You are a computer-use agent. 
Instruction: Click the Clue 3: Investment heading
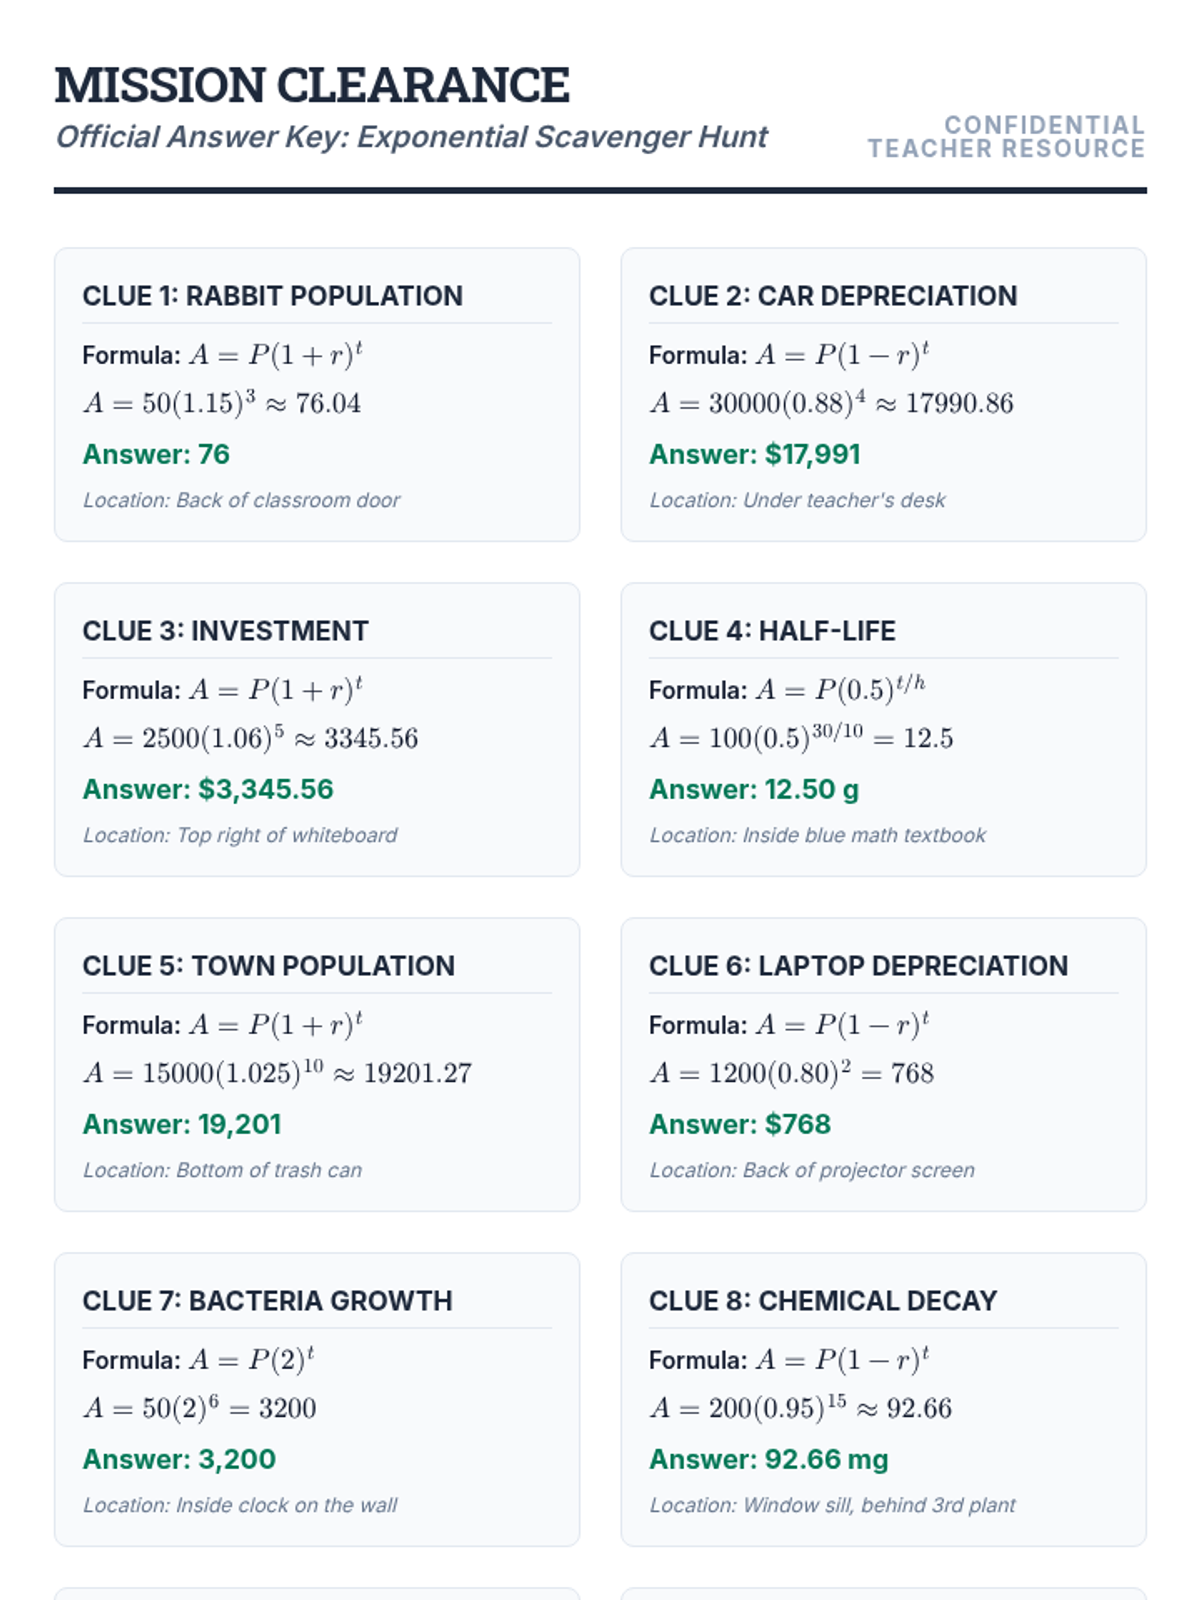(x=225, y=631)
